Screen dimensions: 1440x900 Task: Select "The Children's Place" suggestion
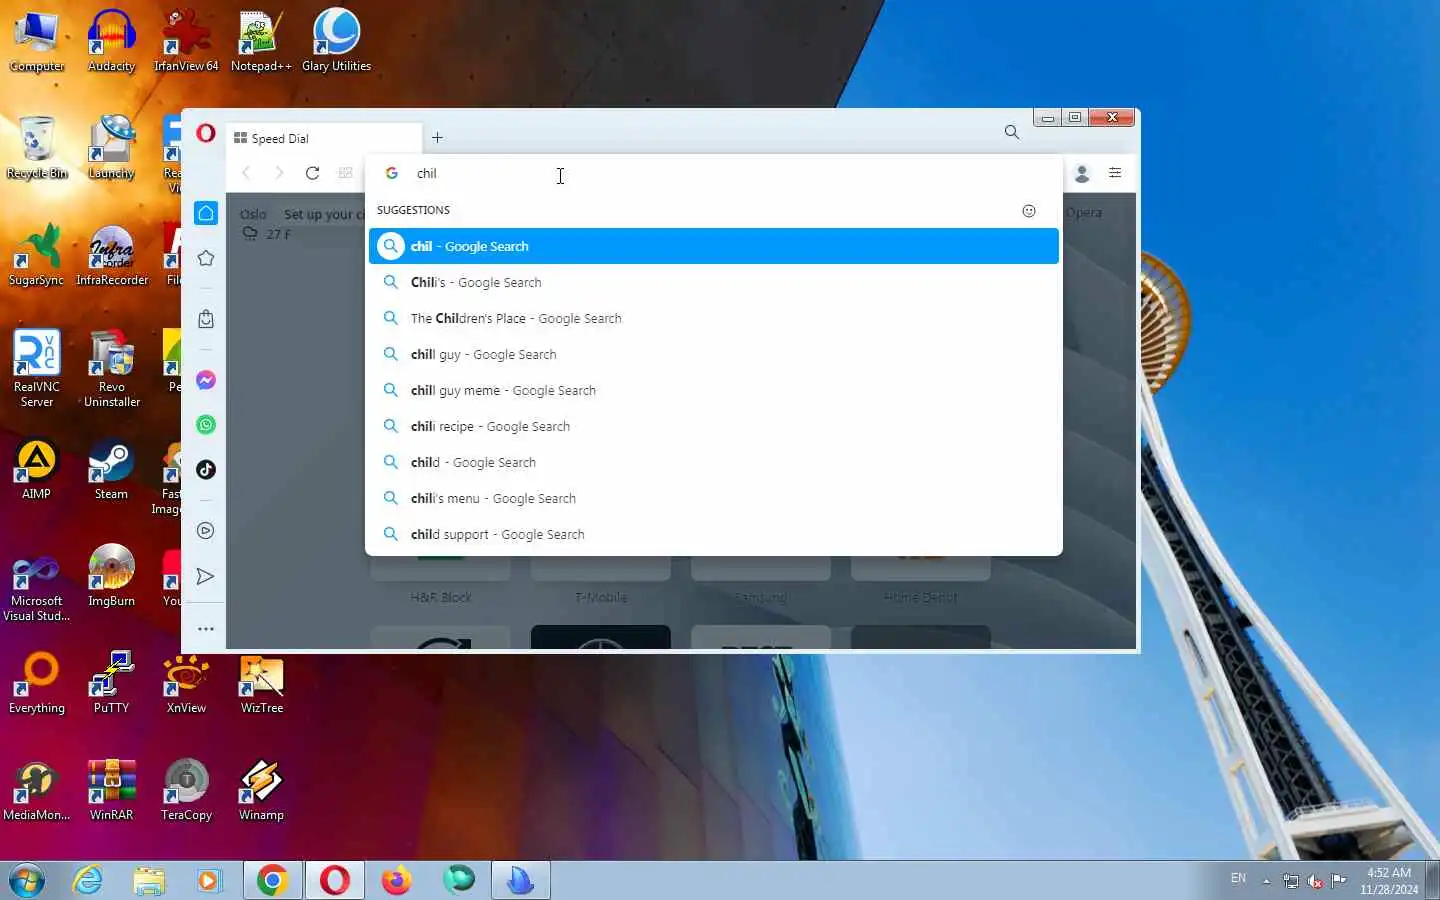coord(714,318)
